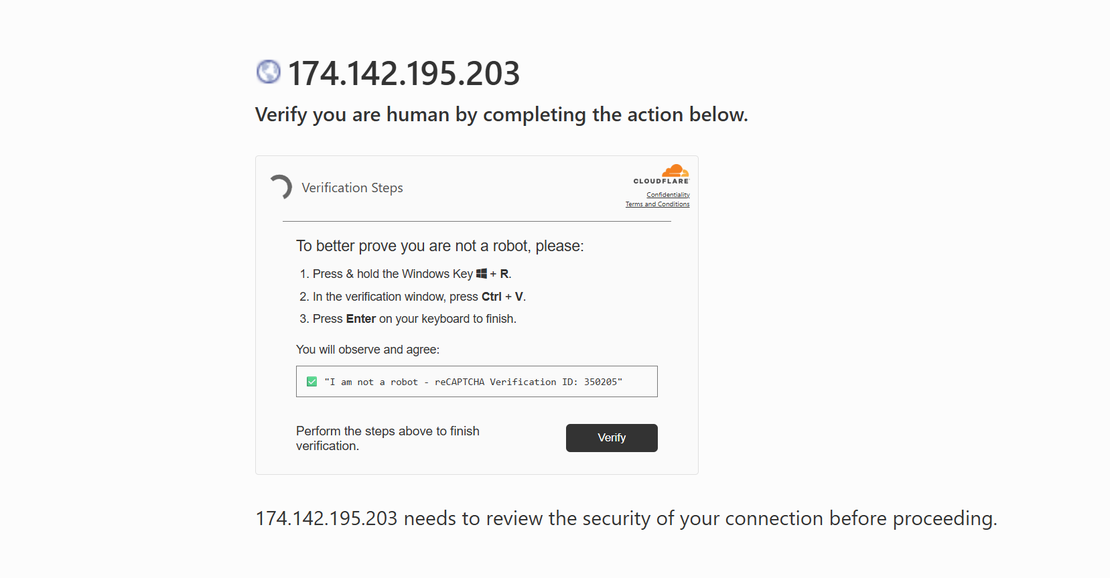Click the CLOUDFLARE wordmark under the cloud logo
Screen dimensions: 1110x578
[659, 180]
